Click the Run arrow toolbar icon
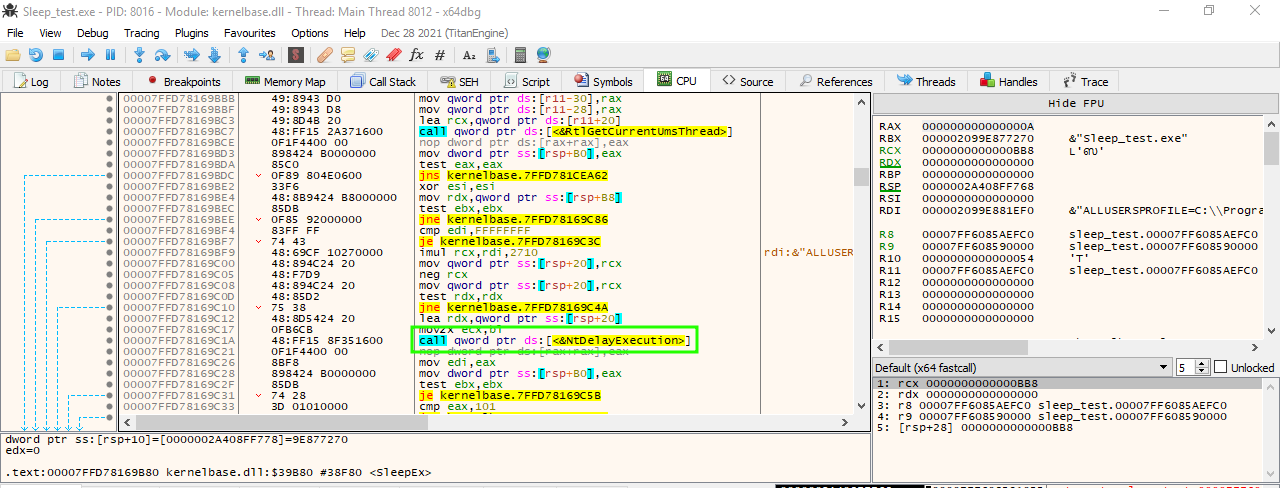The height and width of the screenshot is (488, 1280). pos(88,54)
